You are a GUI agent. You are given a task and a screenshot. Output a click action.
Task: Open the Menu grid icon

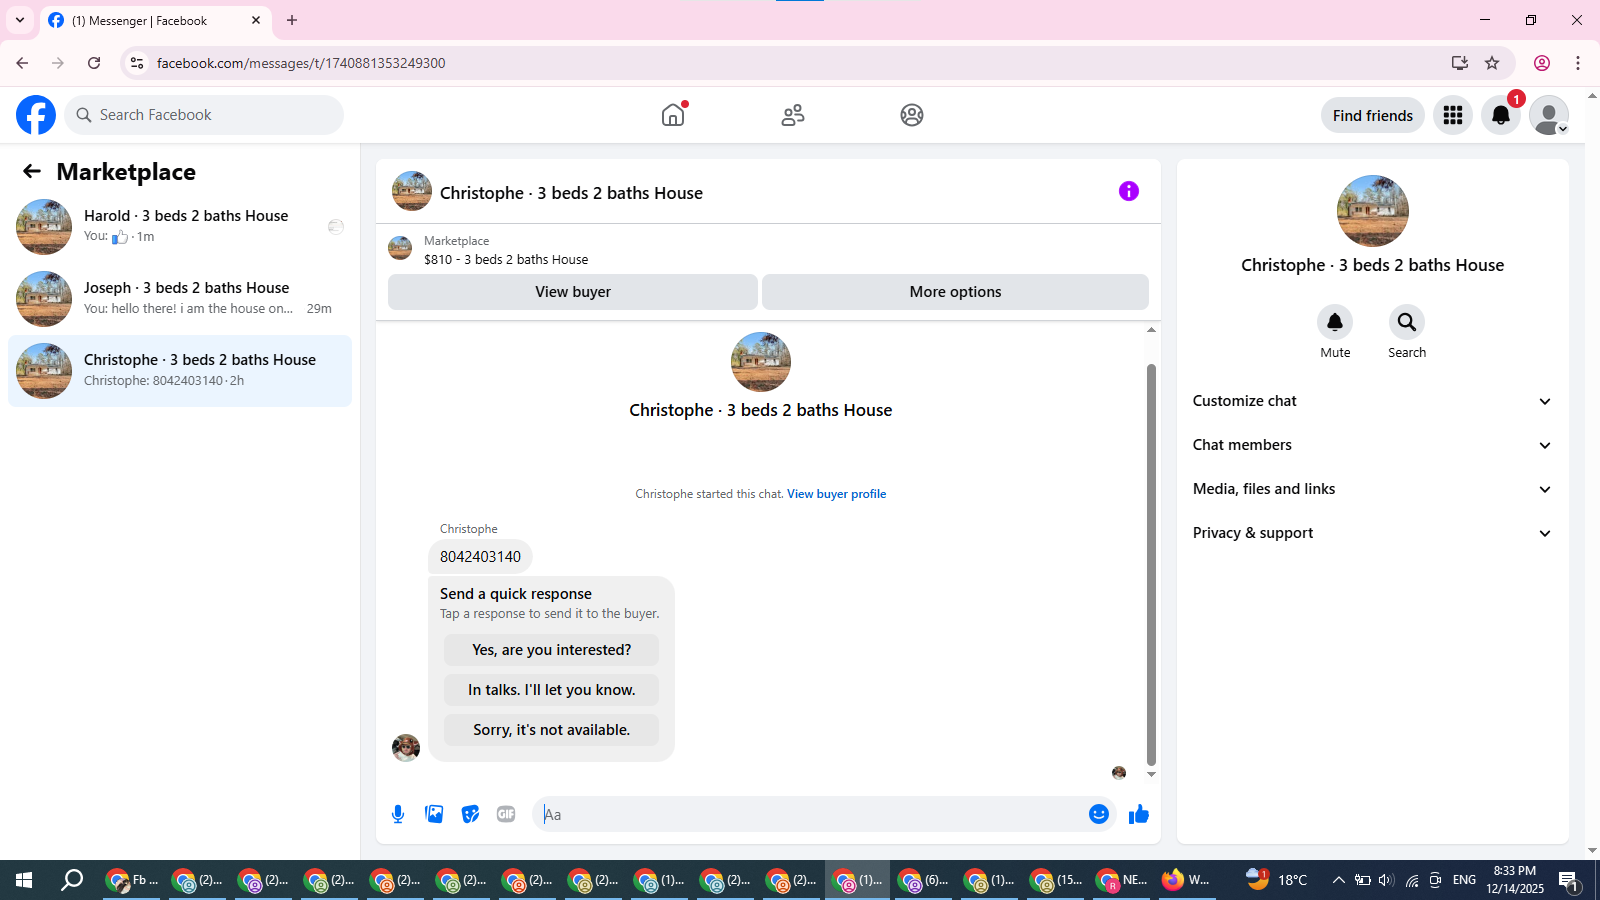(1453, 115)
